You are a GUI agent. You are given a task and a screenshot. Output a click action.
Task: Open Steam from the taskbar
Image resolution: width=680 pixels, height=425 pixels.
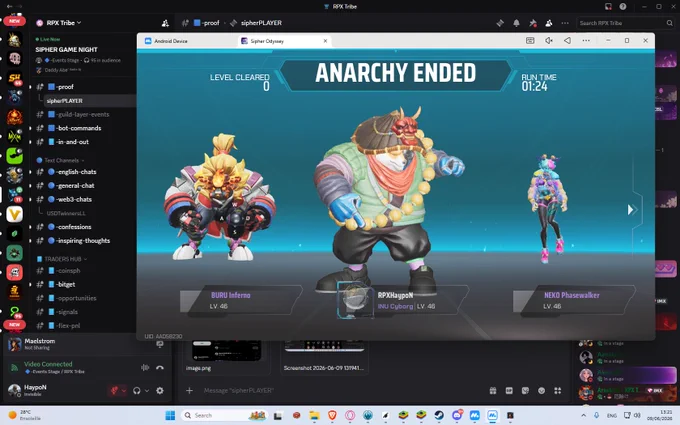439,415
